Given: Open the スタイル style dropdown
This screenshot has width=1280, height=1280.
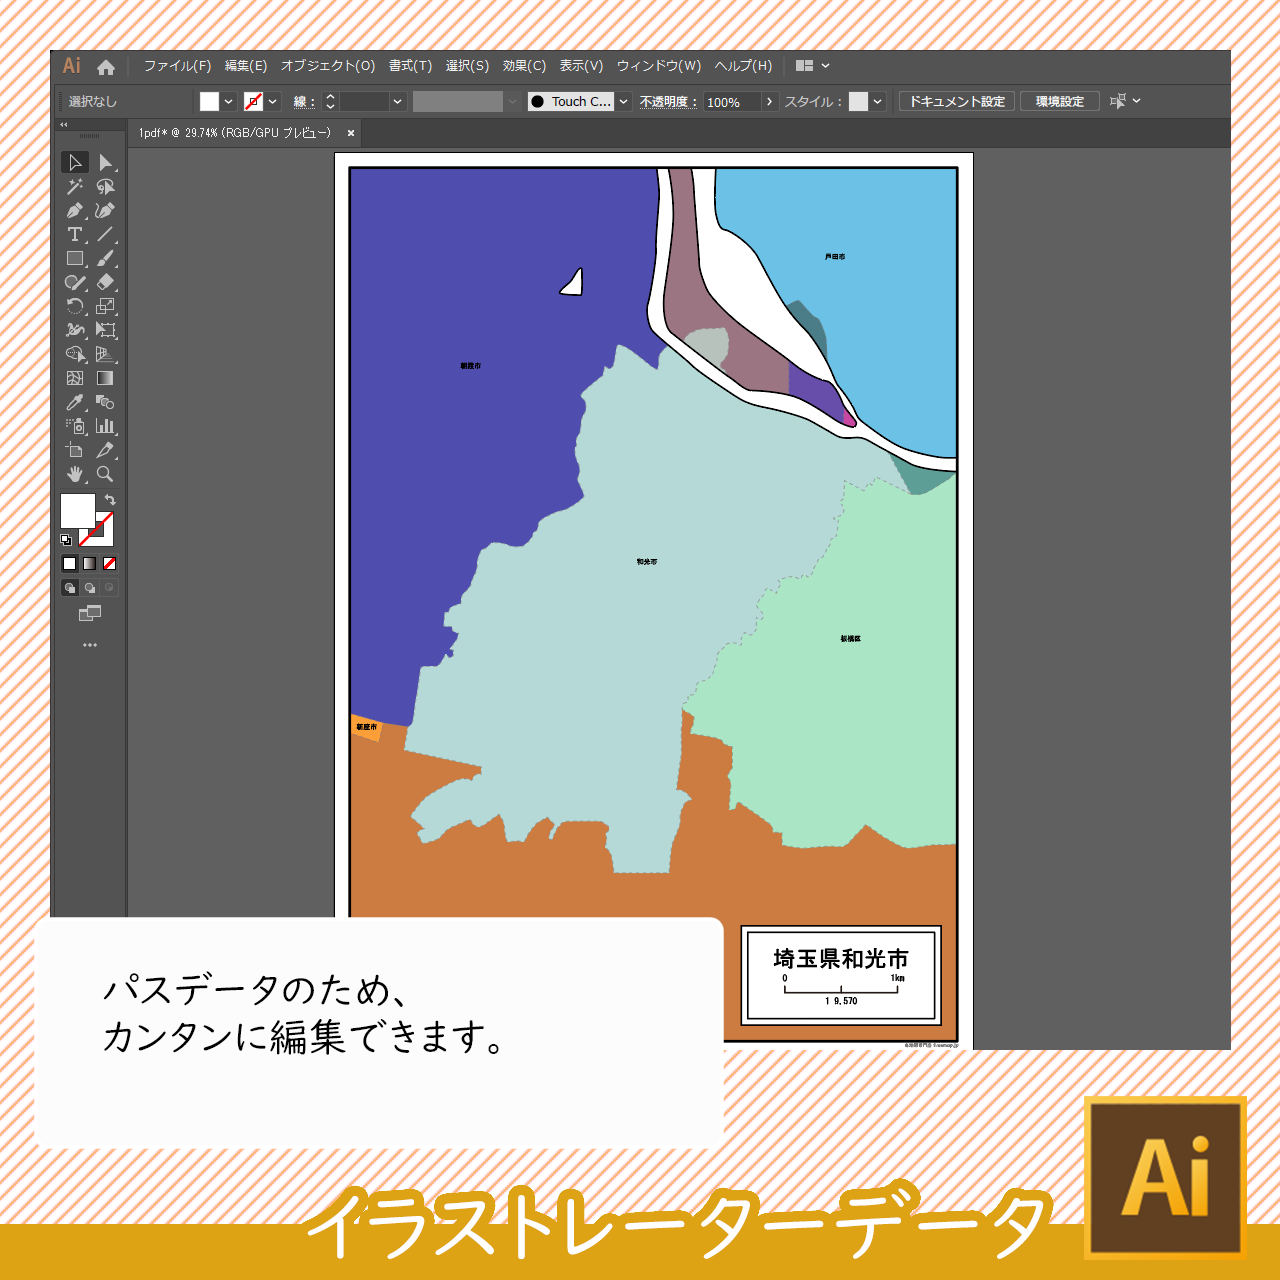Looking at the screenshot, I should (878, 102).
